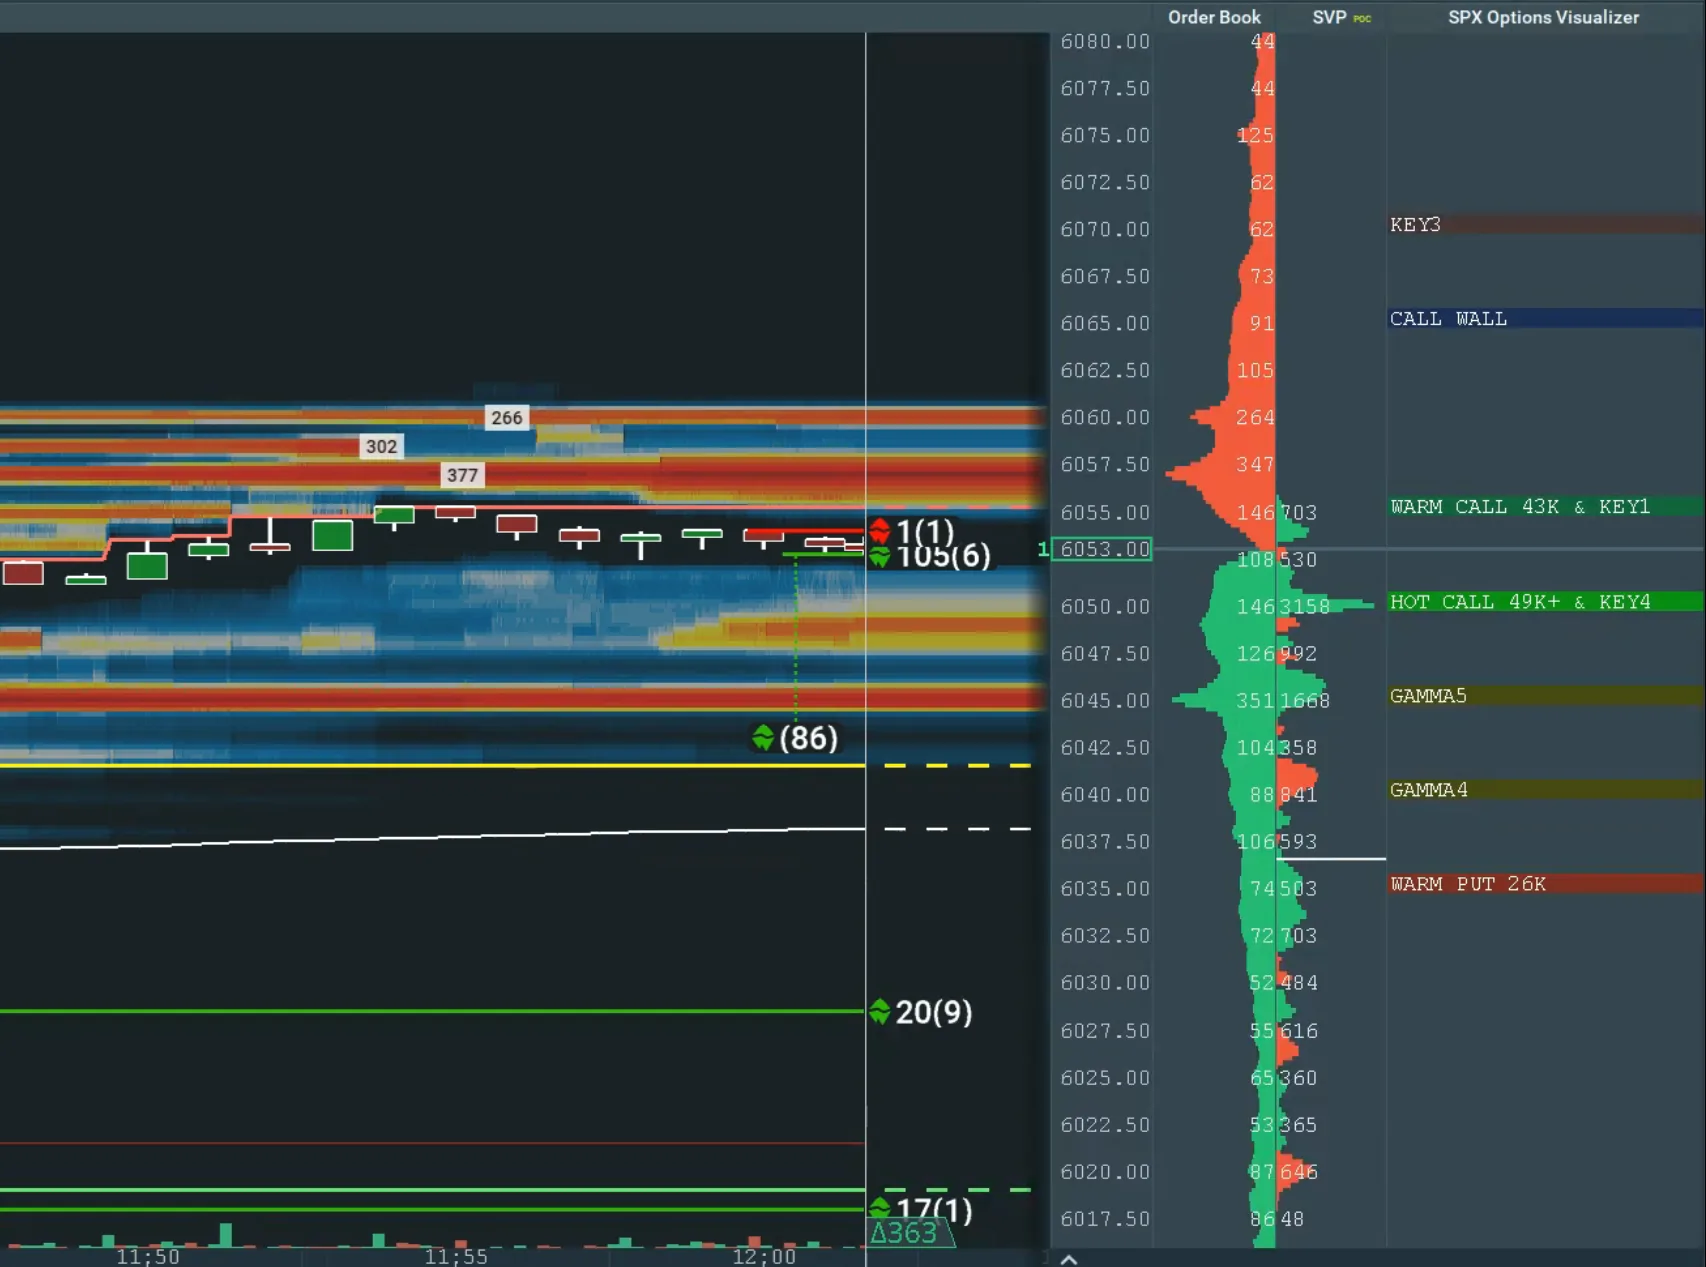The width and height of the screenshot is (1706, 1267).
Task: Click the SVP volume value 1668 at 6045
Action: click(x=1305, y=701)
